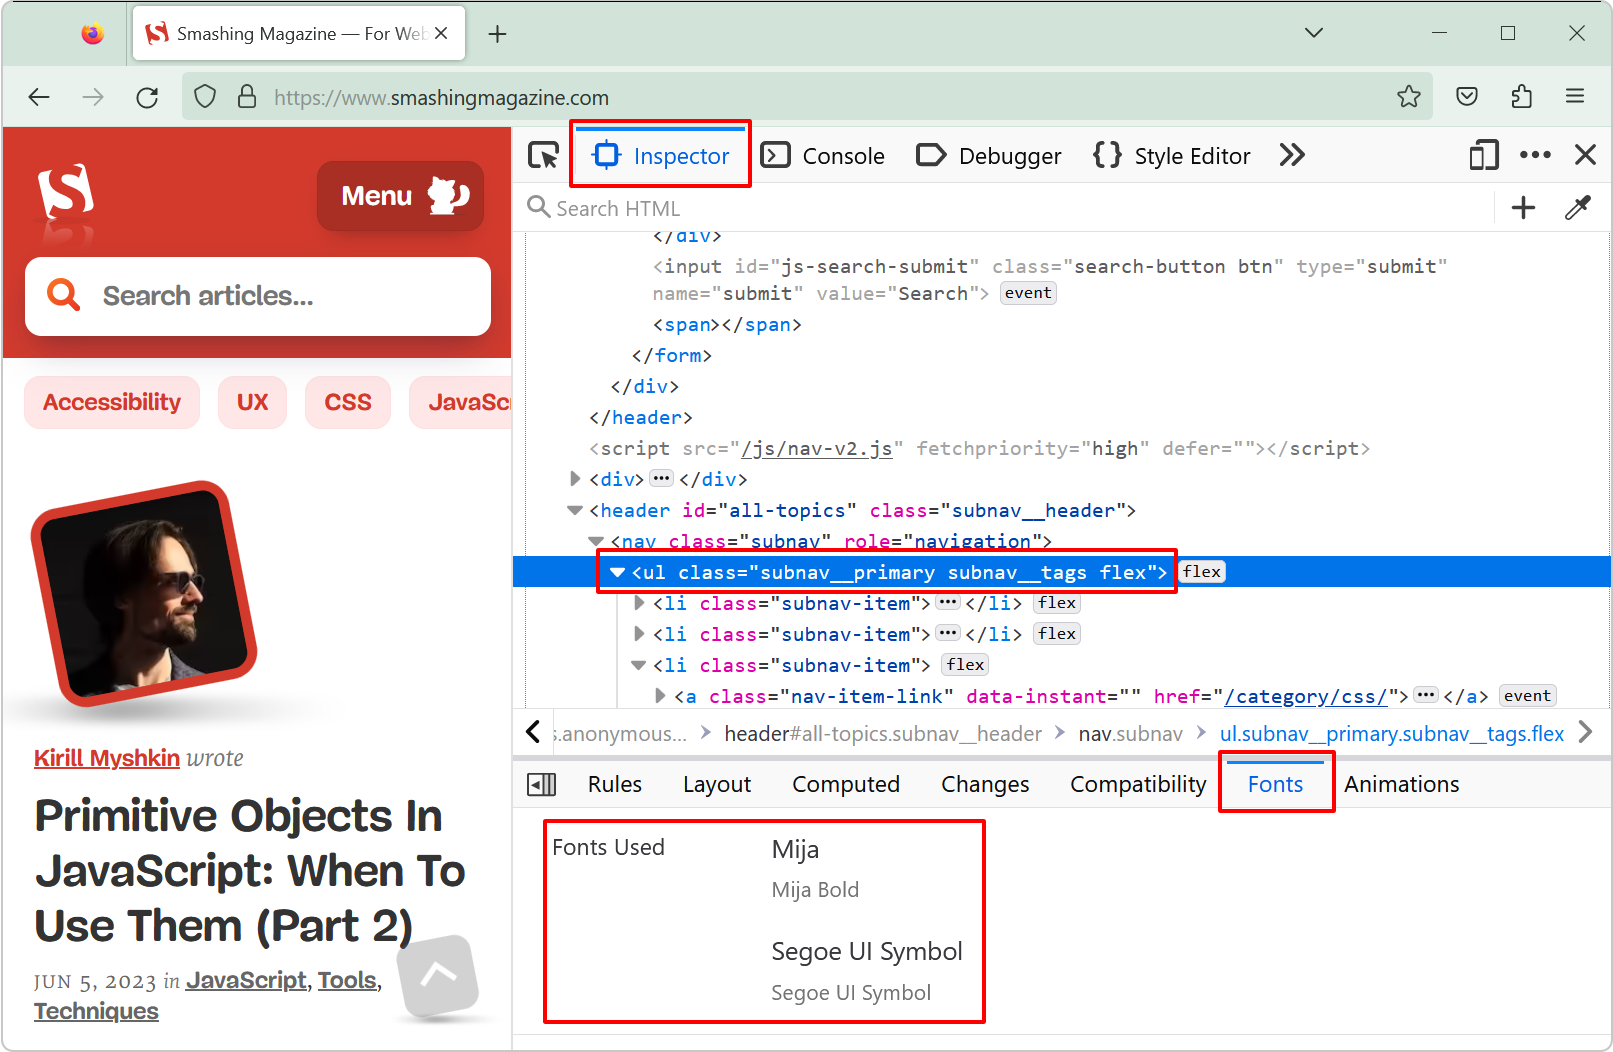1613x1052 pixels.
Task: Open the DevTools customize menu
Action: tap(1535, 155)
